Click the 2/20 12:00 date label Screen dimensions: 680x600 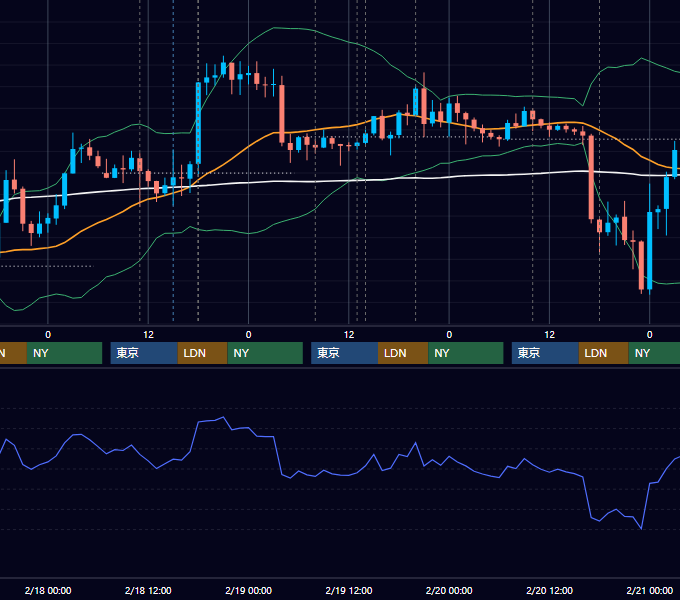point(549,590)
